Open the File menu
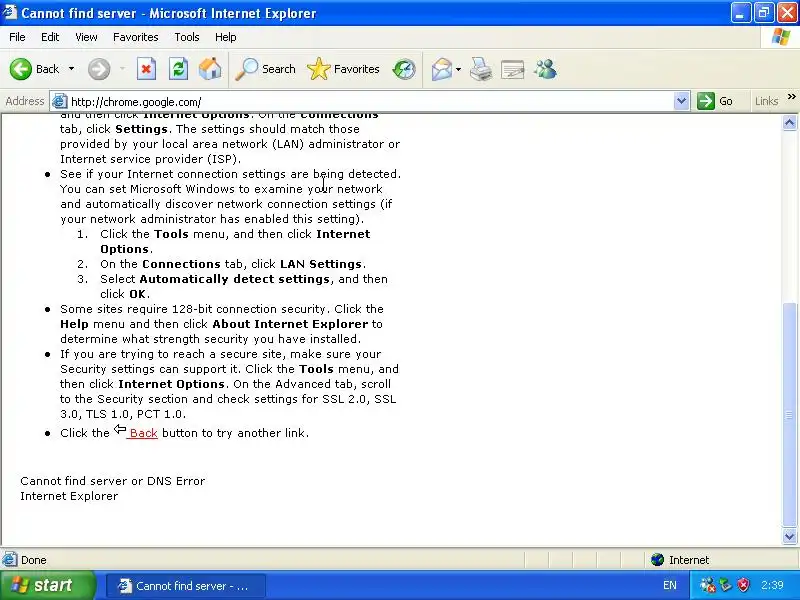The width and height of the screenshot is (800, 600). coord(17,37)
